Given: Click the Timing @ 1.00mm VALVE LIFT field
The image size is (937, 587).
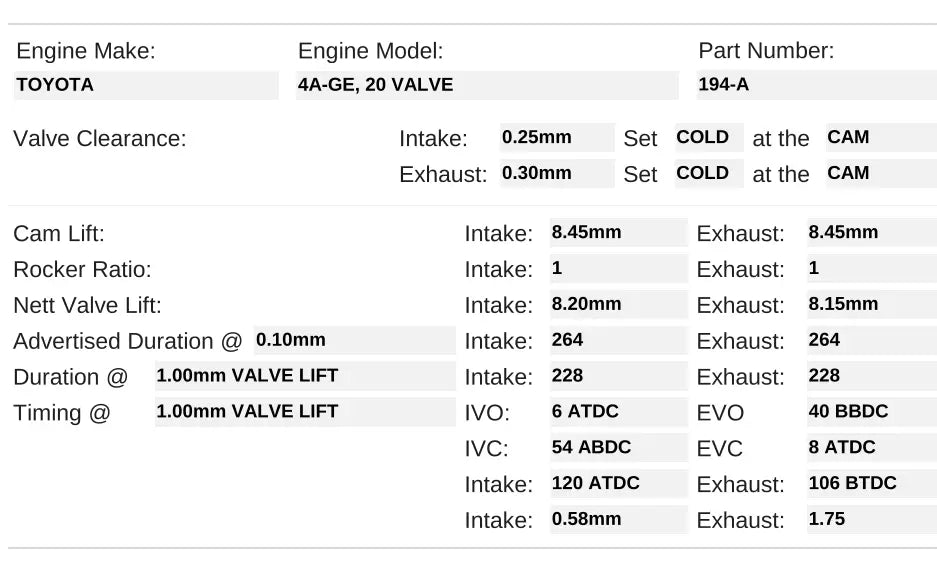Looking at the screenshot, I should 304,411.
